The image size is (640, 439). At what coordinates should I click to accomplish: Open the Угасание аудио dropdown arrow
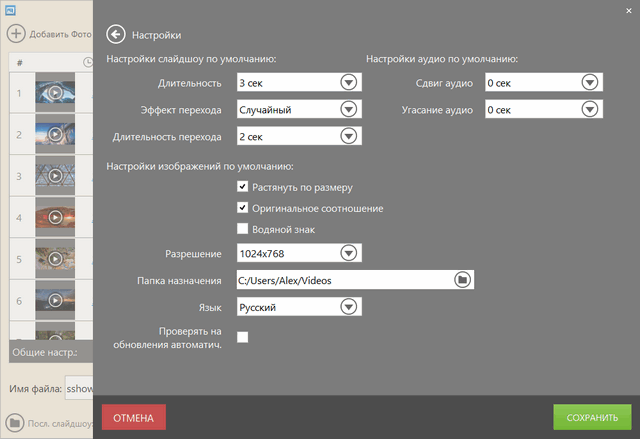(590, 109)
